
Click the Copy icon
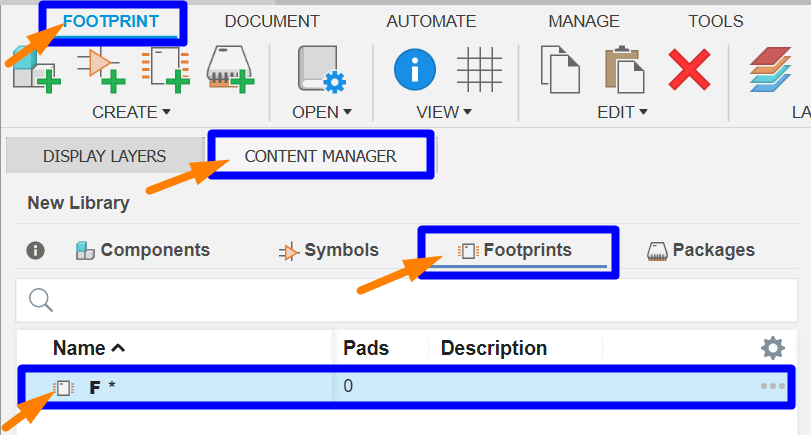(x=561, y=70)
